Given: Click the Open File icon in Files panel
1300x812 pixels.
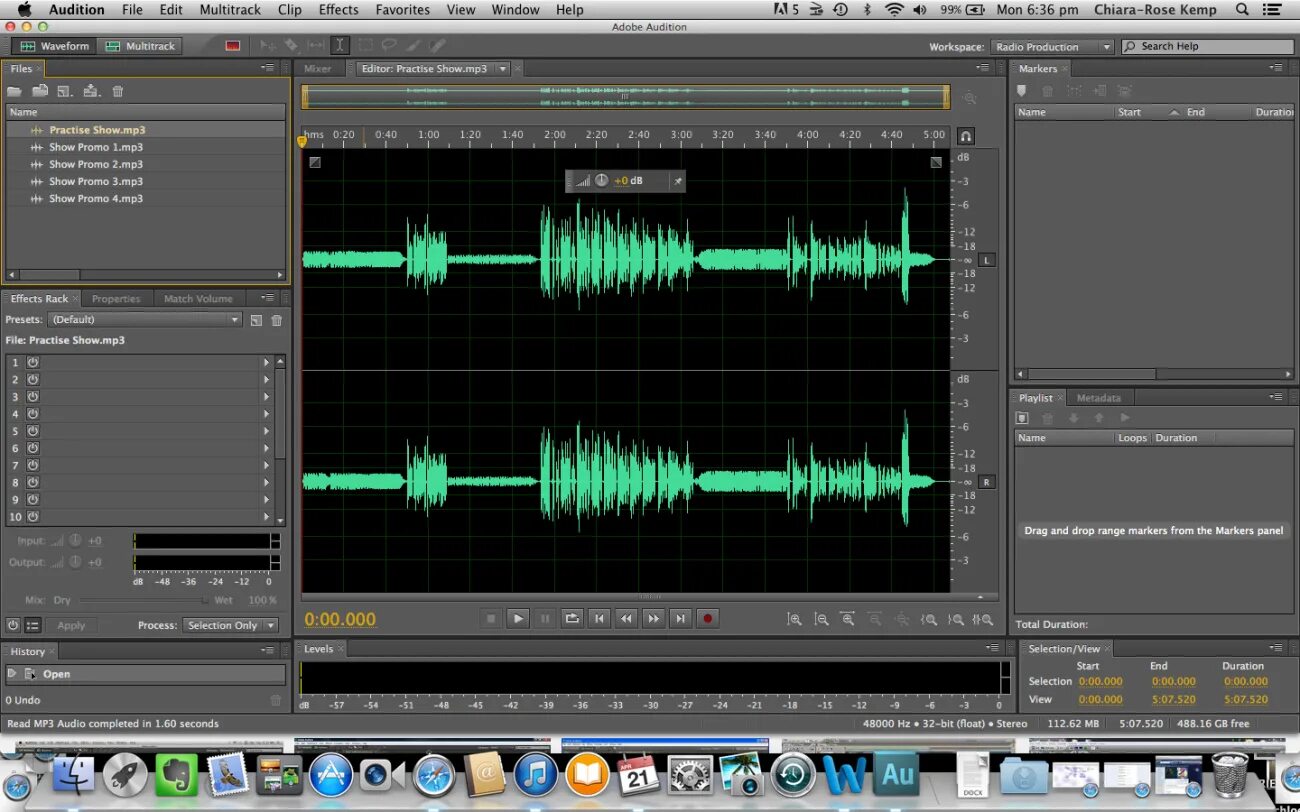Looking at the screenshot, I should pos(14,90).
